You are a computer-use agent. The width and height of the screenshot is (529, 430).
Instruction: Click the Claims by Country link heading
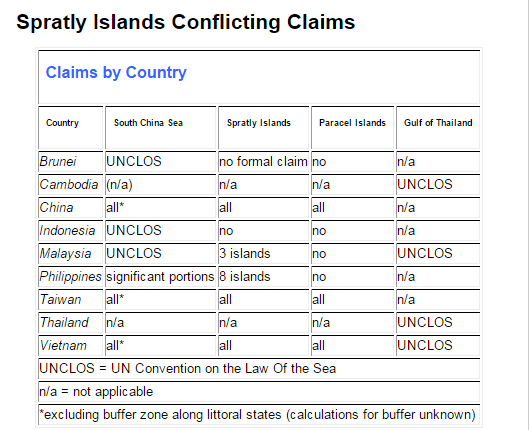pos(116,73)
